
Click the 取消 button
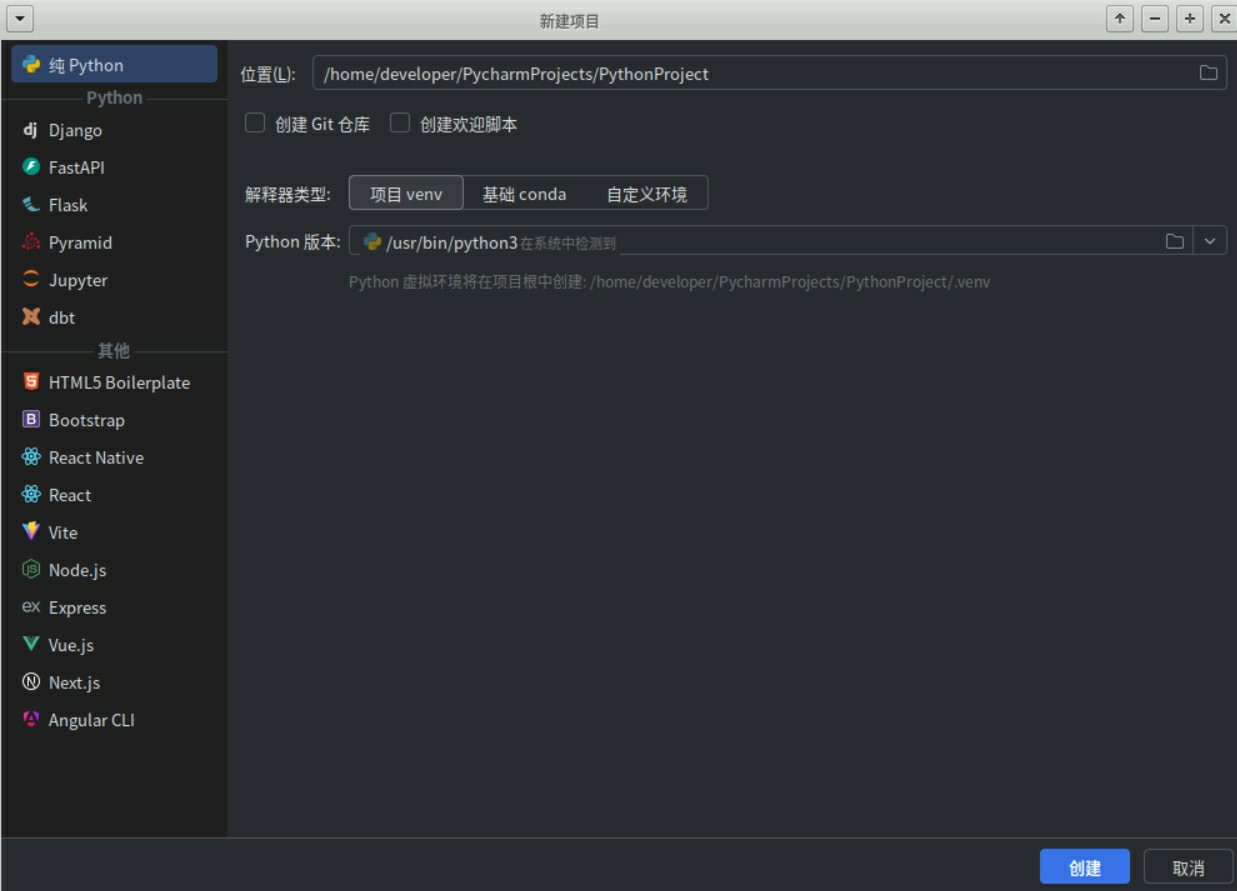1188,868
